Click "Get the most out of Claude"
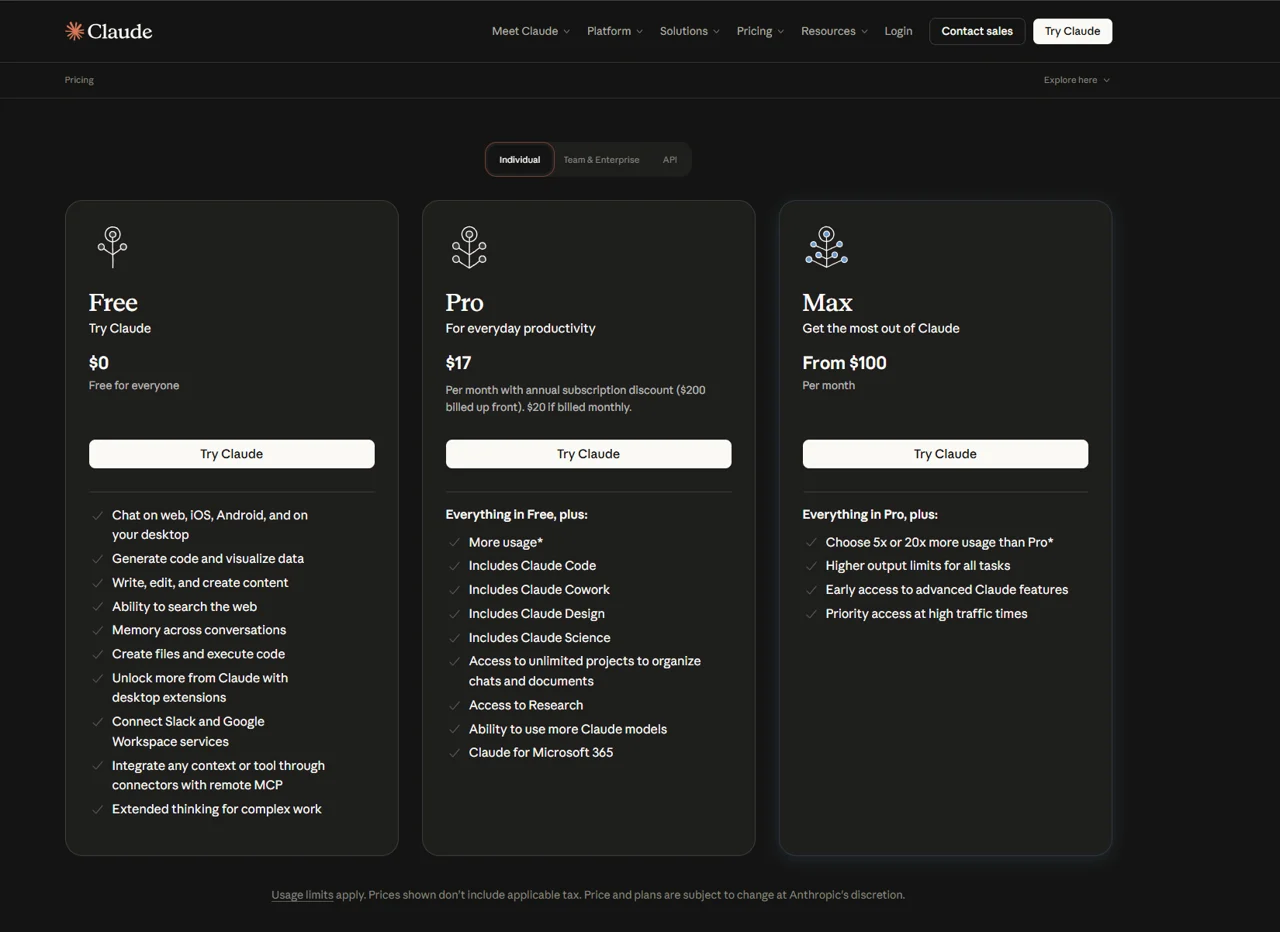 [x=881, y=328]
